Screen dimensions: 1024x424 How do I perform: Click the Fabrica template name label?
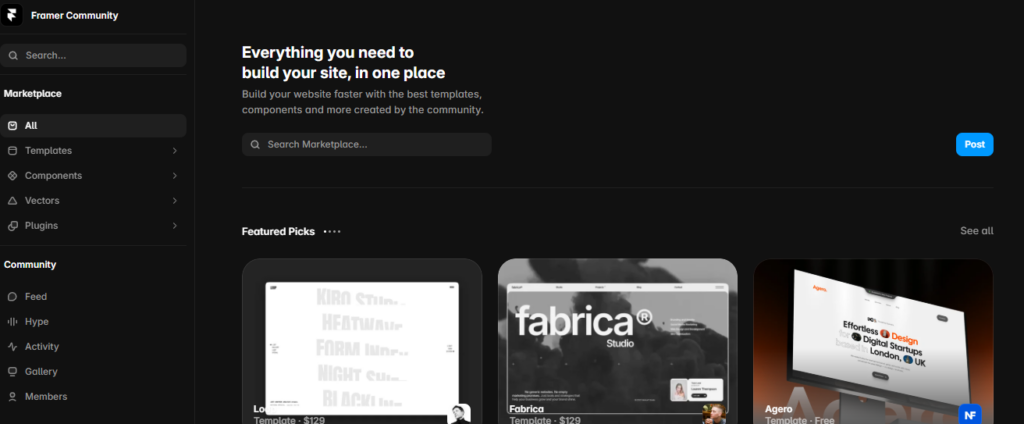click(526, 410)
